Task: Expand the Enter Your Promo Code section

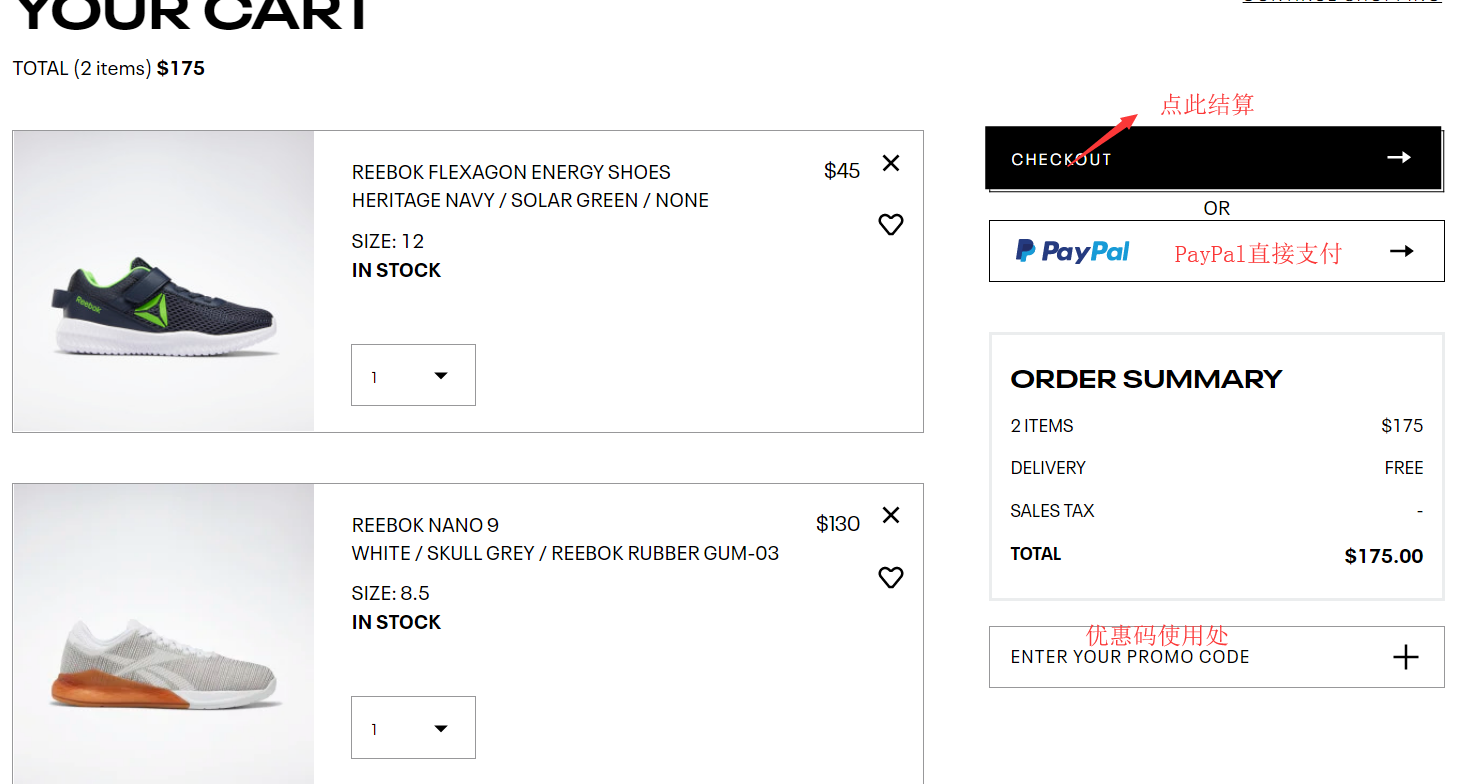Action: (1130, 657)
